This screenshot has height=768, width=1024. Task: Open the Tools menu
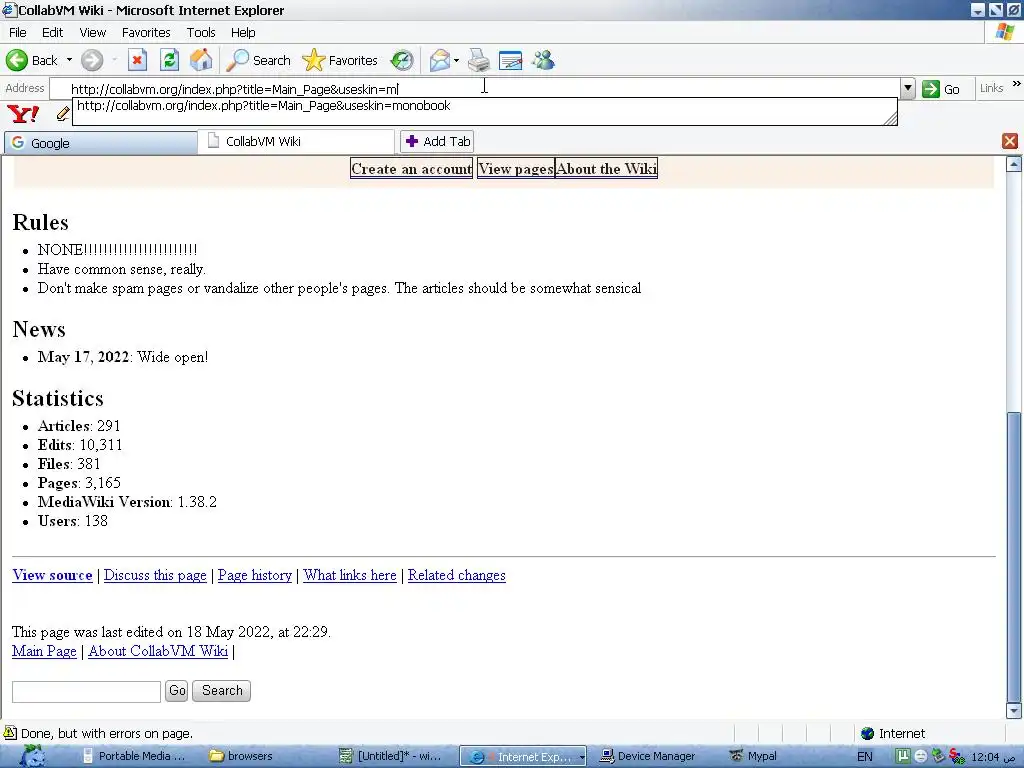point(200,33)
